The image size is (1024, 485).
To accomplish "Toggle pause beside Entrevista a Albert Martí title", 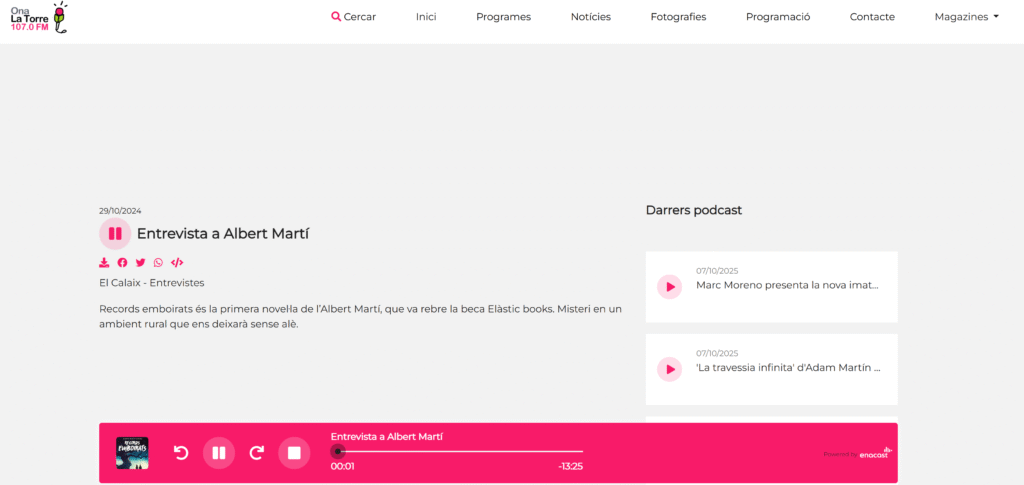I will [x=115, y=234].
